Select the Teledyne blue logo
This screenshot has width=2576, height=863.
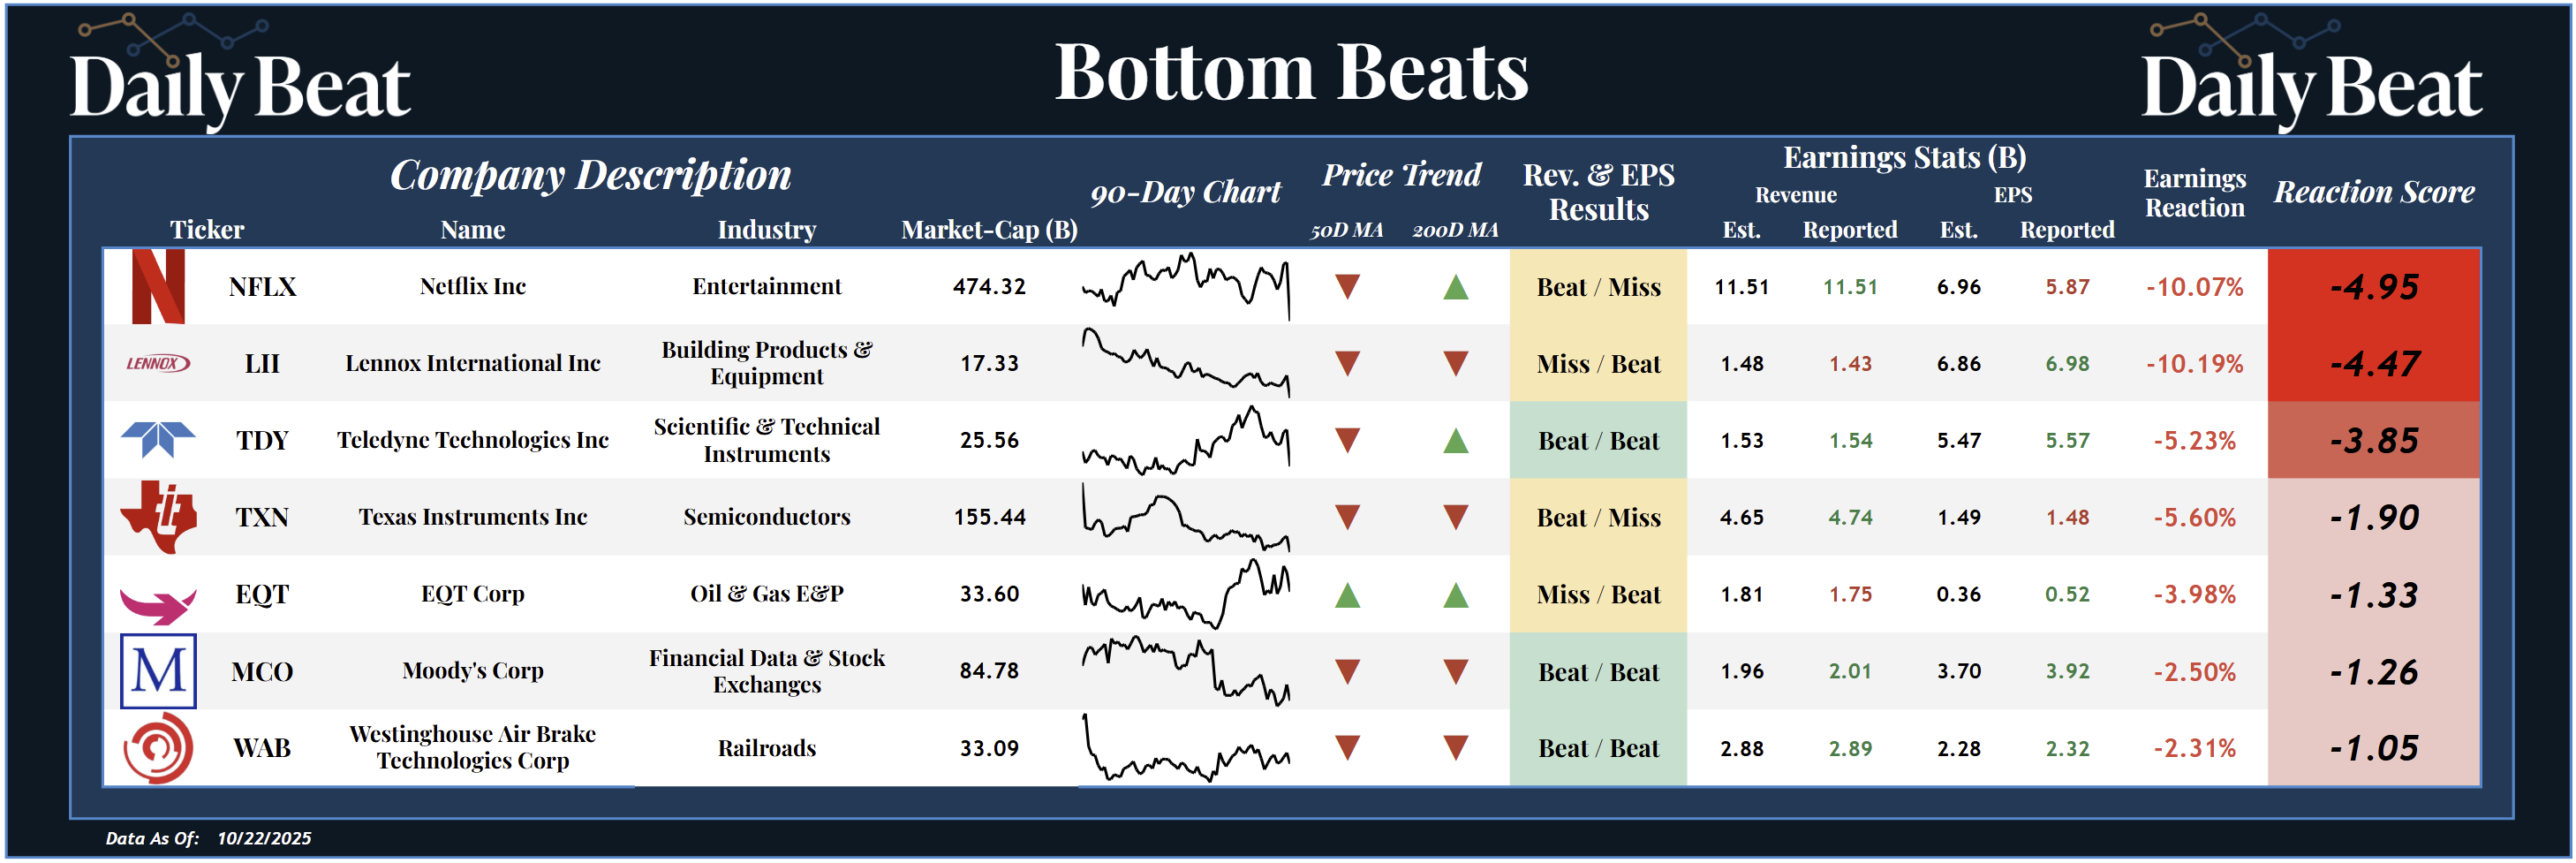coord(158,439)
